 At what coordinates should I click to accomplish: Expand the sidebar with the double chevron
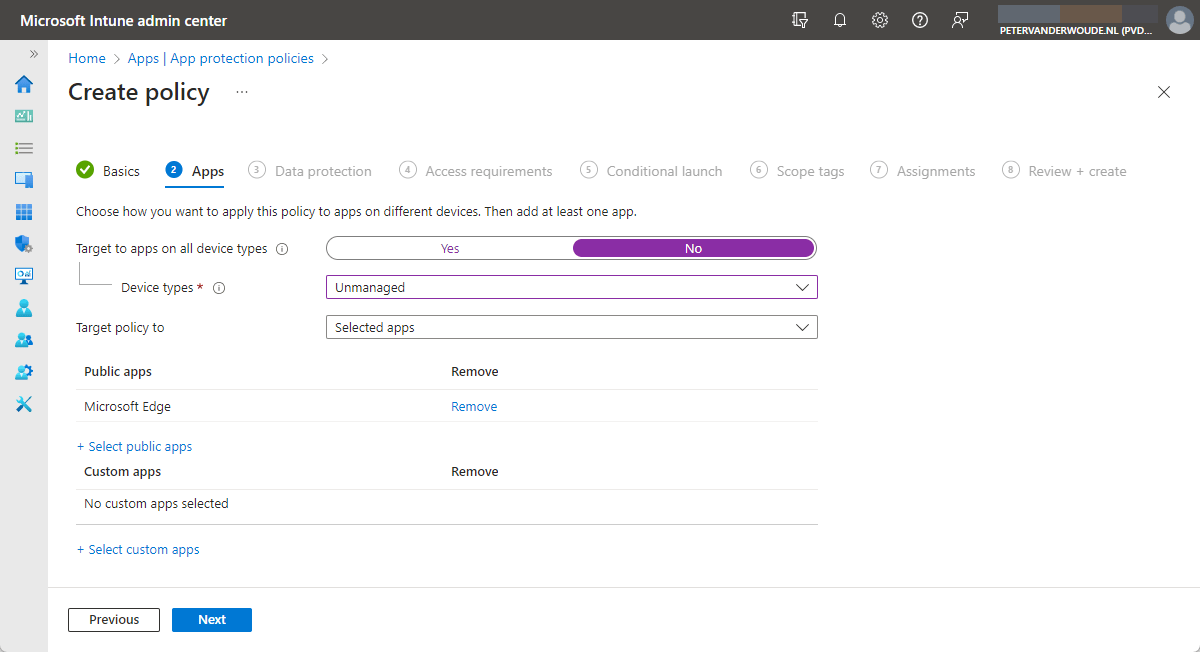(33, 55)
